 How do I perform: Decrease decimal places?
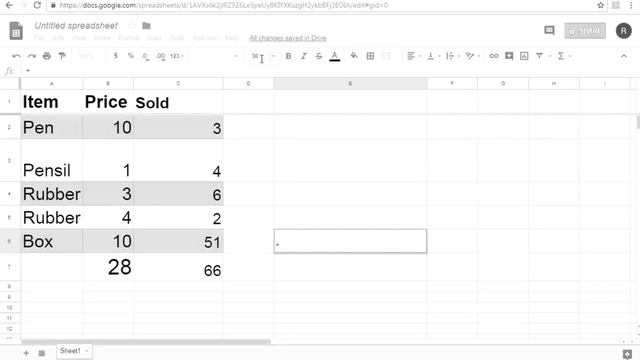(145, 56)
